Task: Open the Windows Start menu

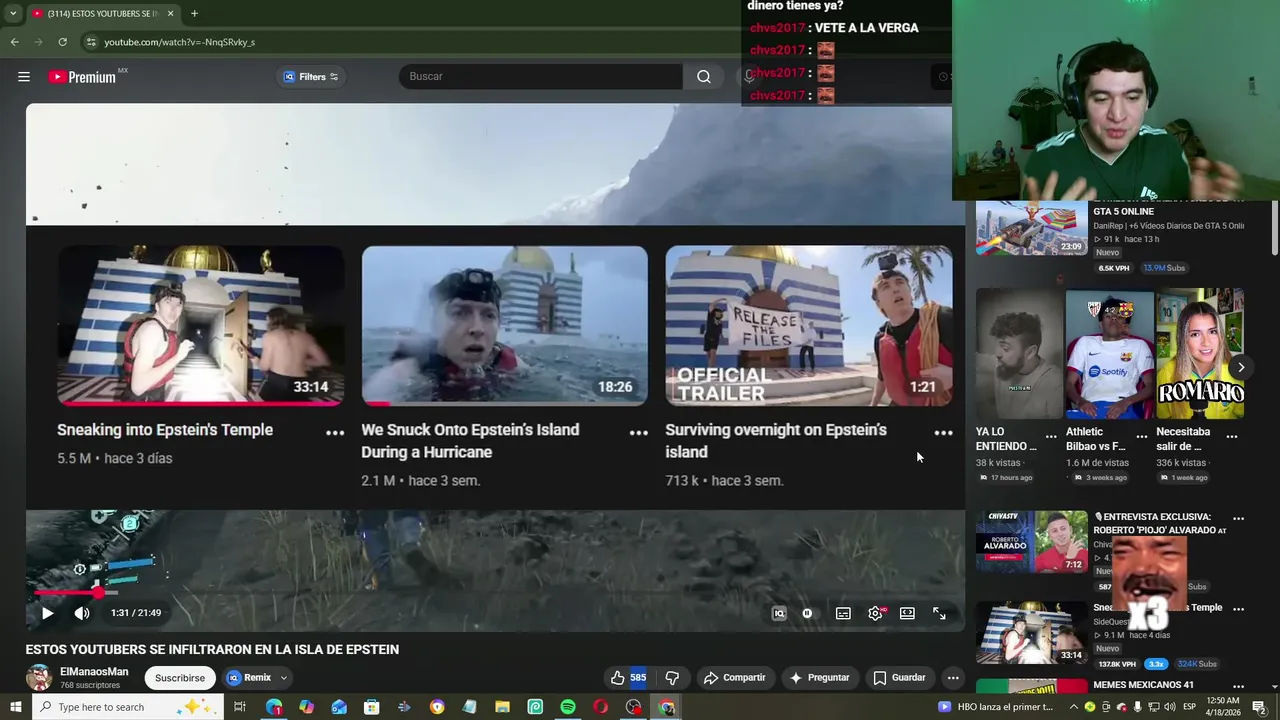Action: point(15,707)
